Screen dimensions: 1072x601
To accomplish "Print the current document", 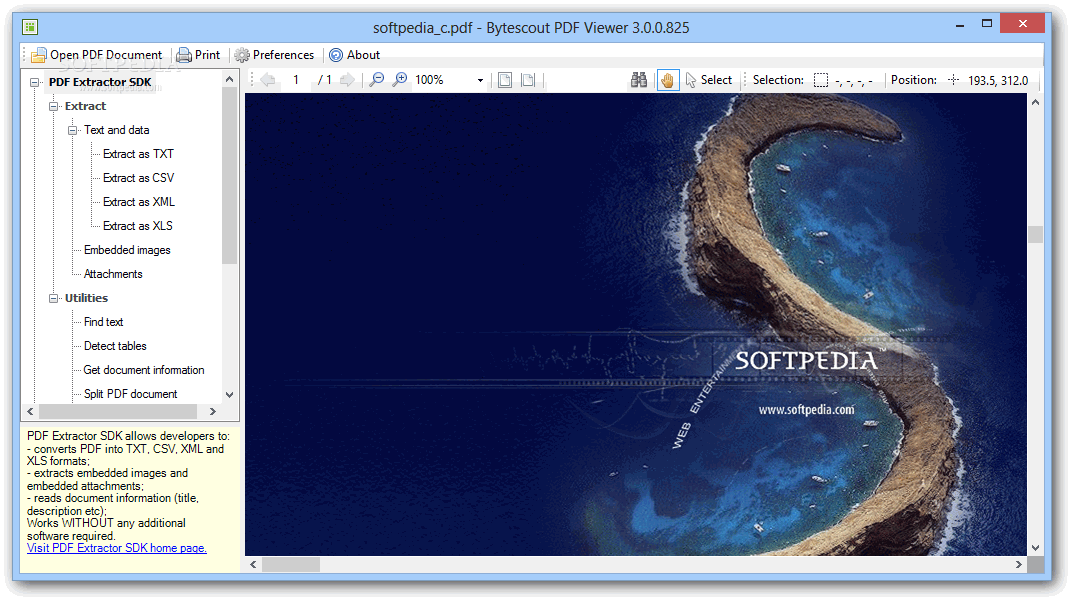I will coord(198,55).
